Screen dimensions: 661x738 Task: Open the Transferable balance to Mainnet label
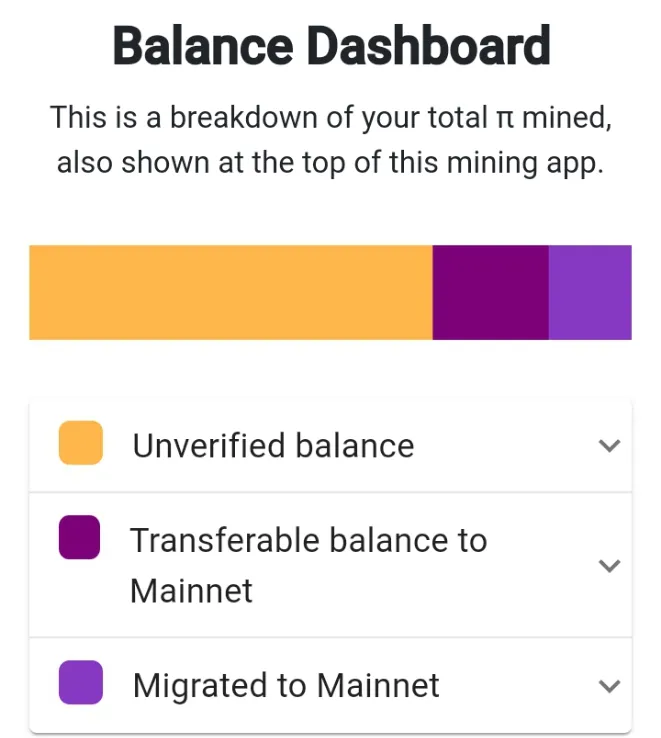(308, 565)
